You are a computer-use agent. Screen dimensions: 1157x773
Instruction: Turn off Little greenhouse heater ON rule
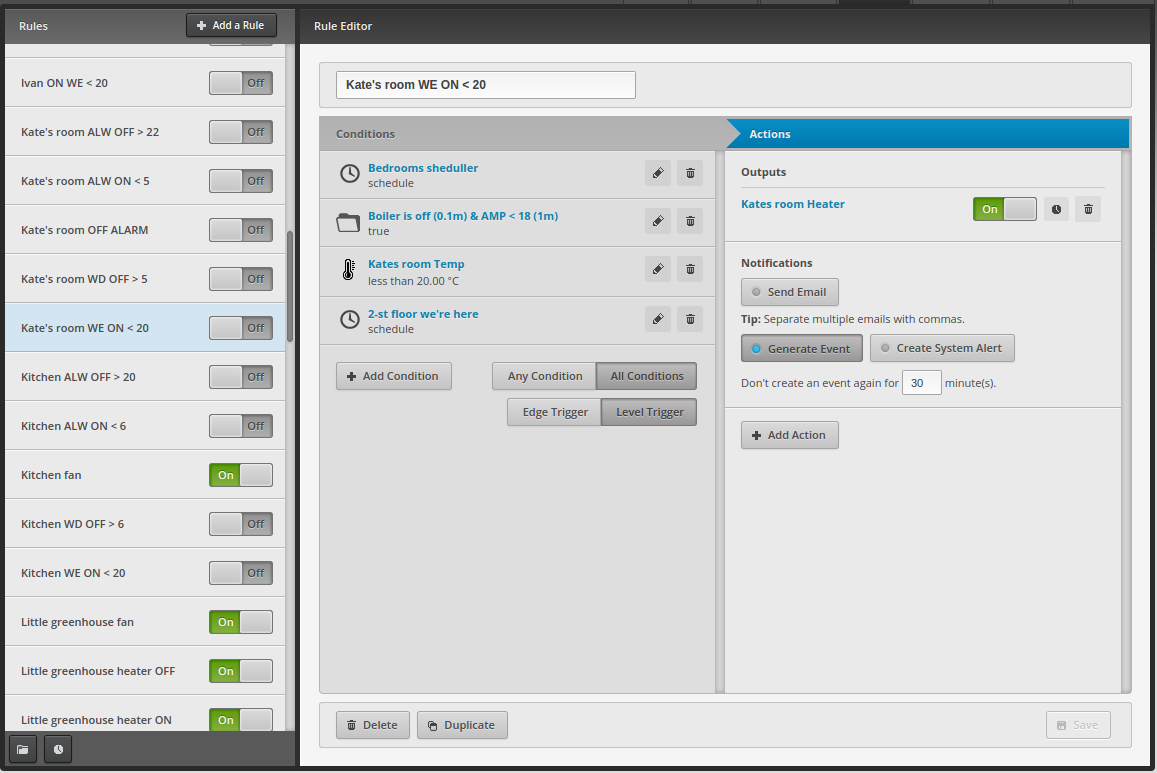pos(241,719)
